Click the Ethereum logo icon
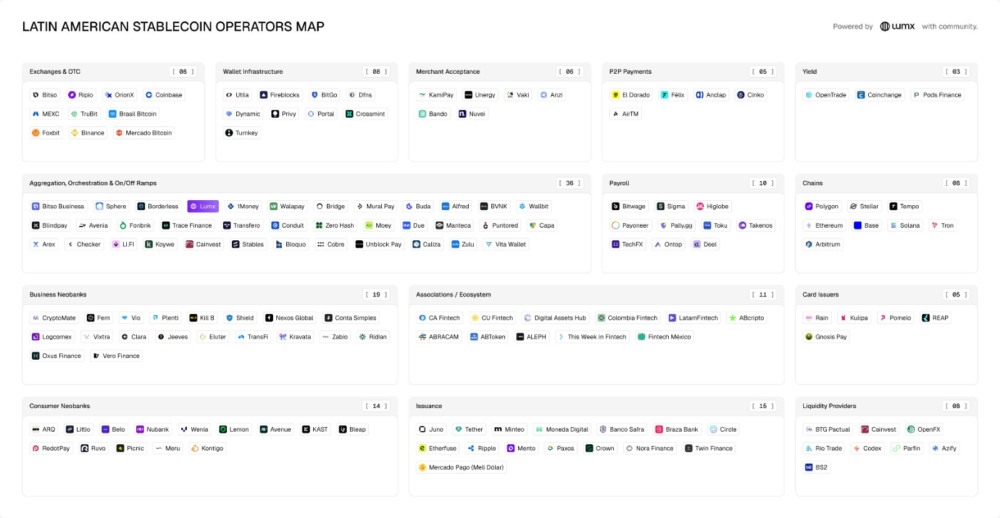This screenshot has height=518, width=1000. pyautogui.click(x=809, y=226)
